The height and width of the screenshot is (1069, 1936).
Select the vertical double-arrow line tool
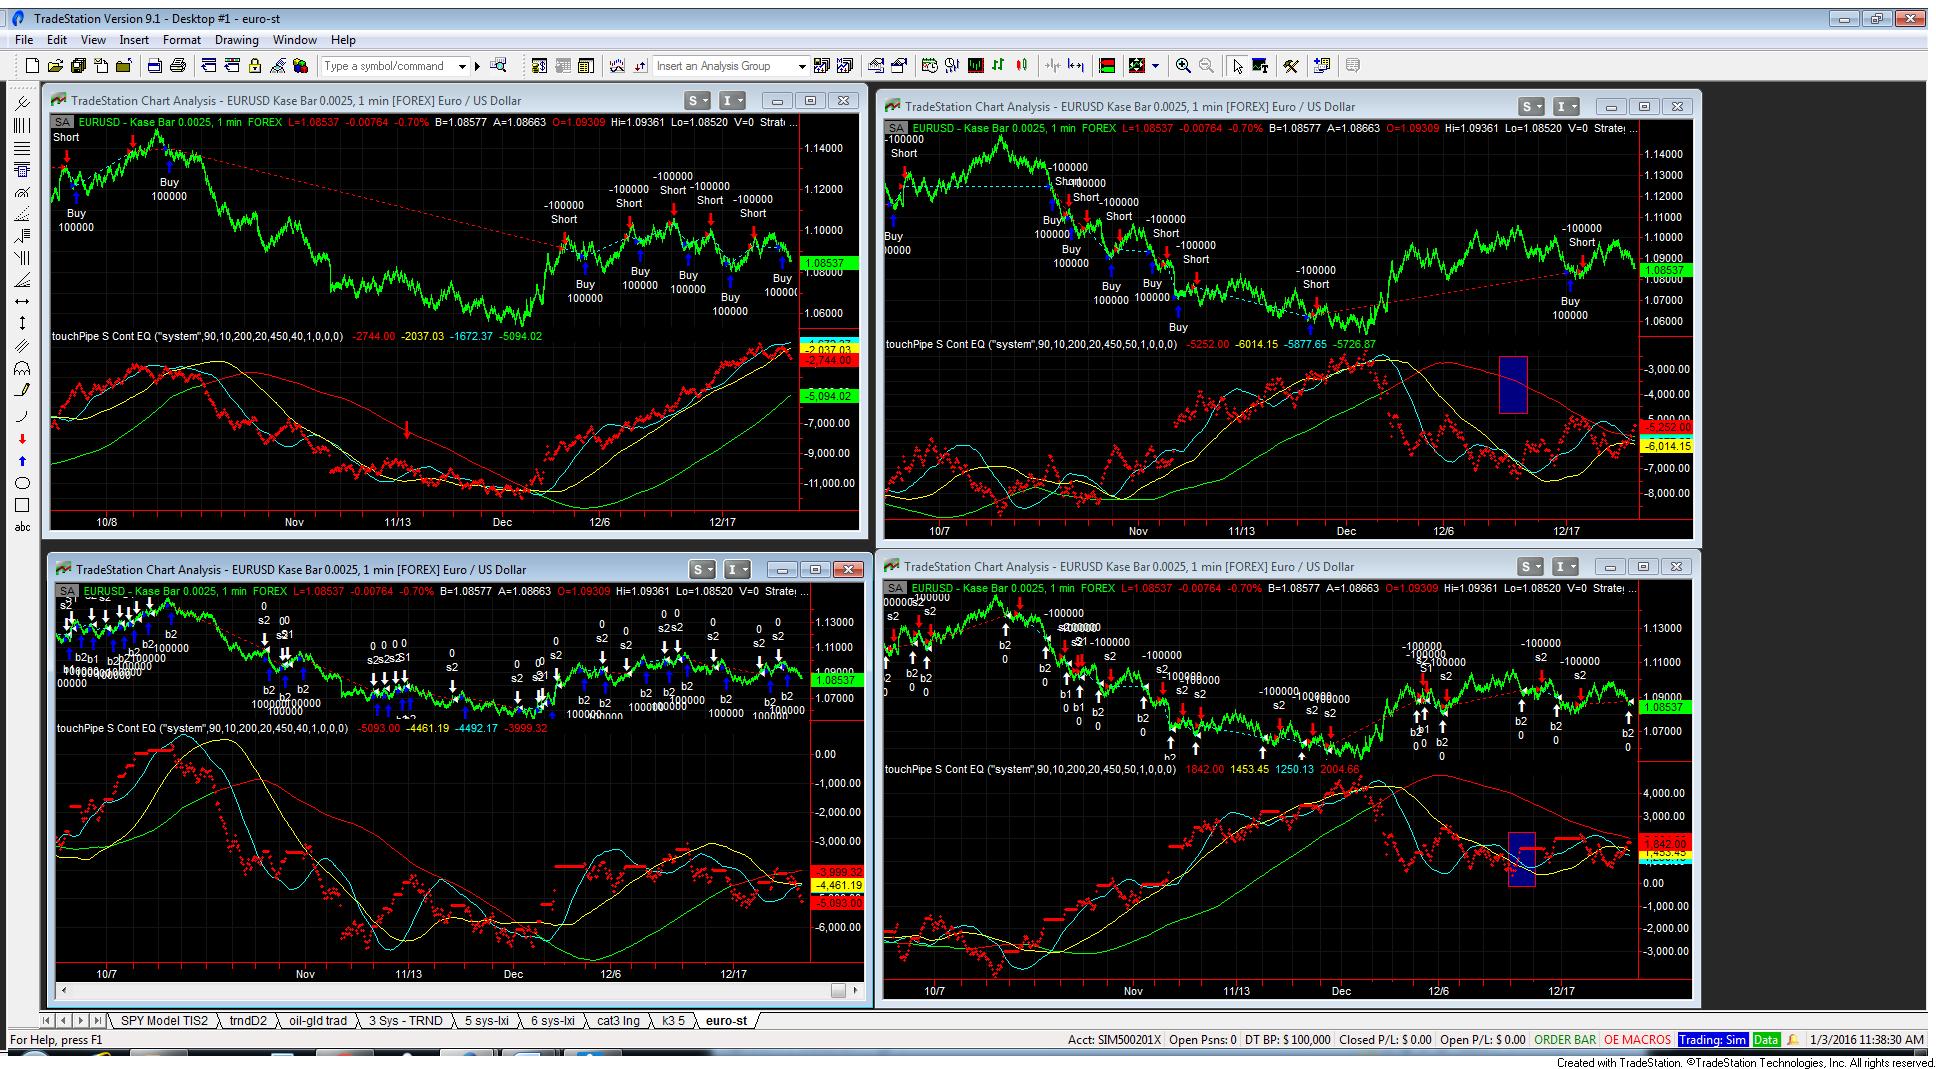click(x=22, y=323)
